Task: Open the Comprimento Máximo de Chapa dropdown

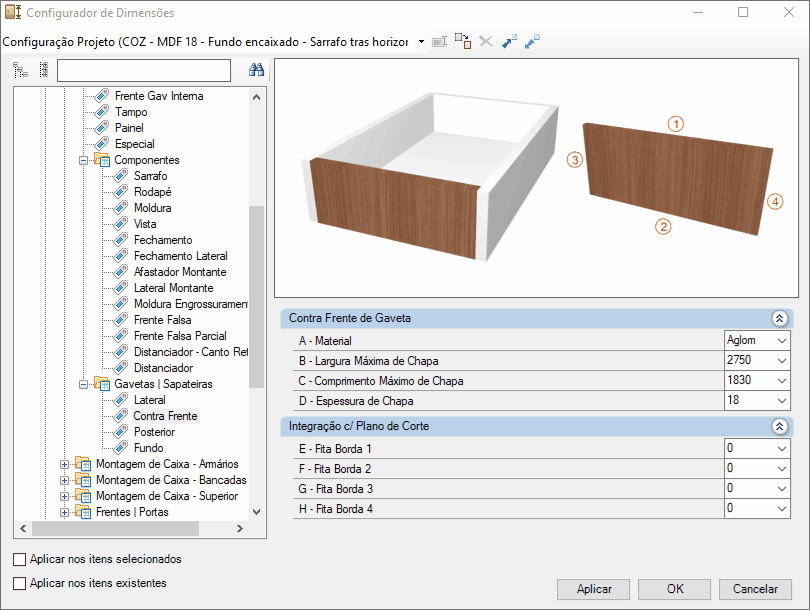Action: 782,381
